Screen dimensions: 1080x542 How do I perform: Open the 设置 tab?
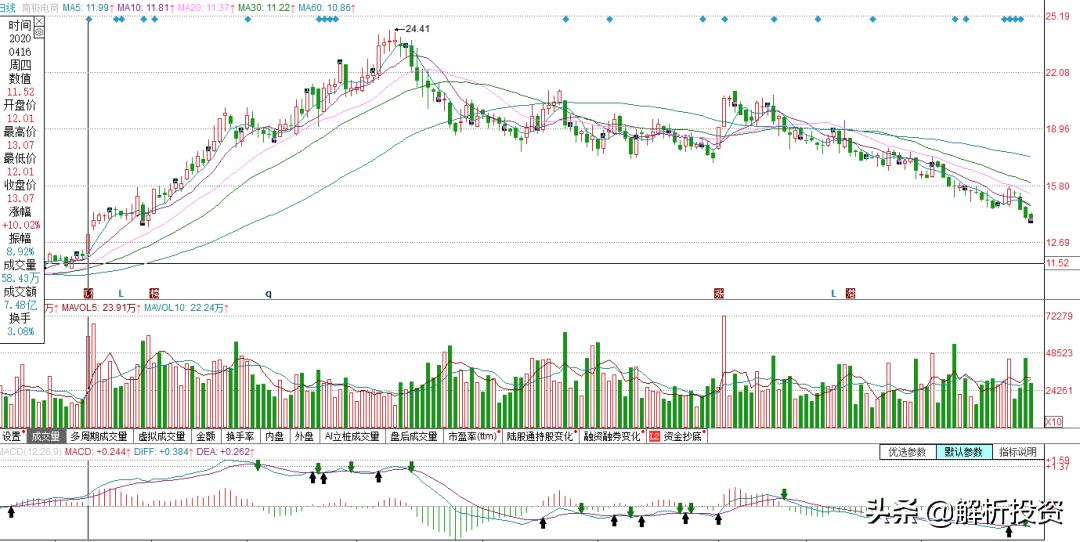[x=12, y=437]
